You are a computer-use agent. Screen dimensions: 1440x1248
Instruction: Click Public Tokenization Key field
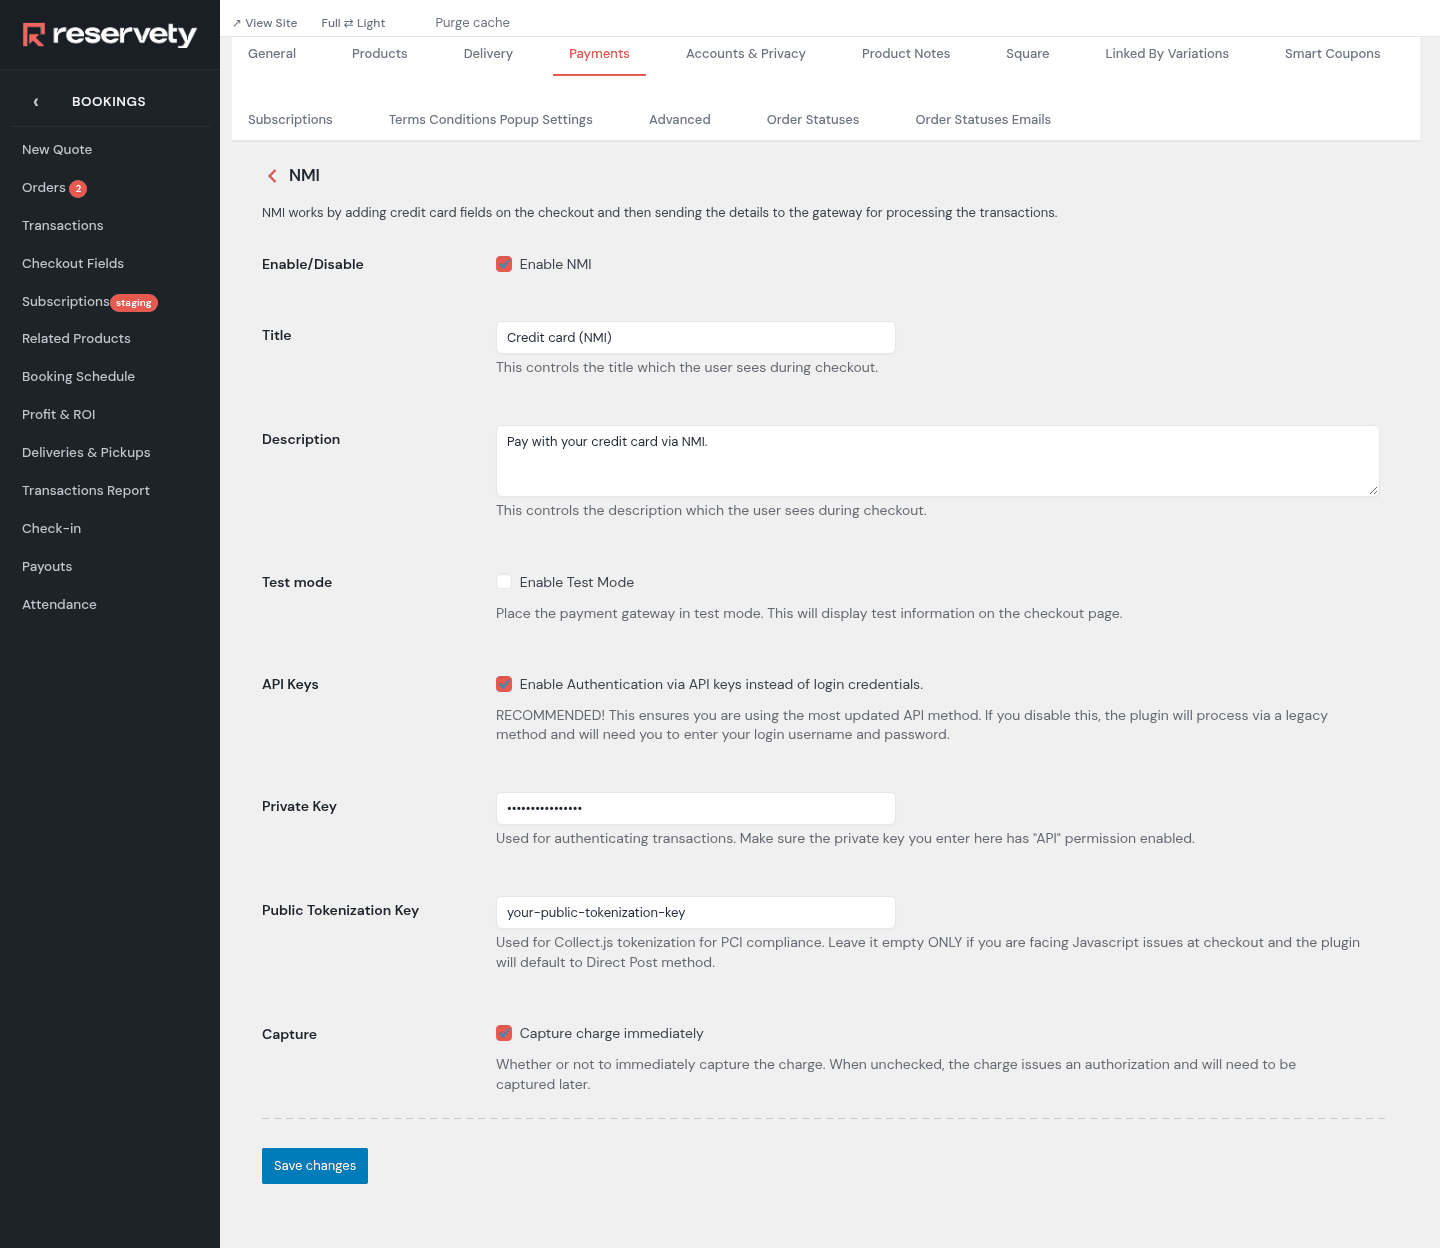[x=696, y=913]
